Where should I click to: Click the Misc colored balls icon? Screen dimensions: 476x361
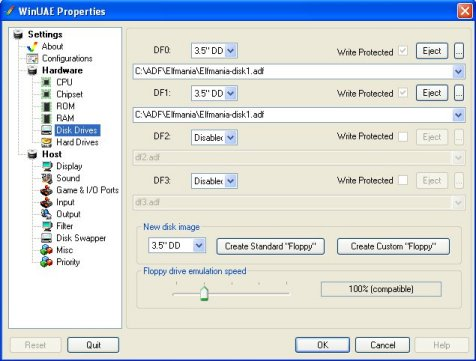[47, 250]
